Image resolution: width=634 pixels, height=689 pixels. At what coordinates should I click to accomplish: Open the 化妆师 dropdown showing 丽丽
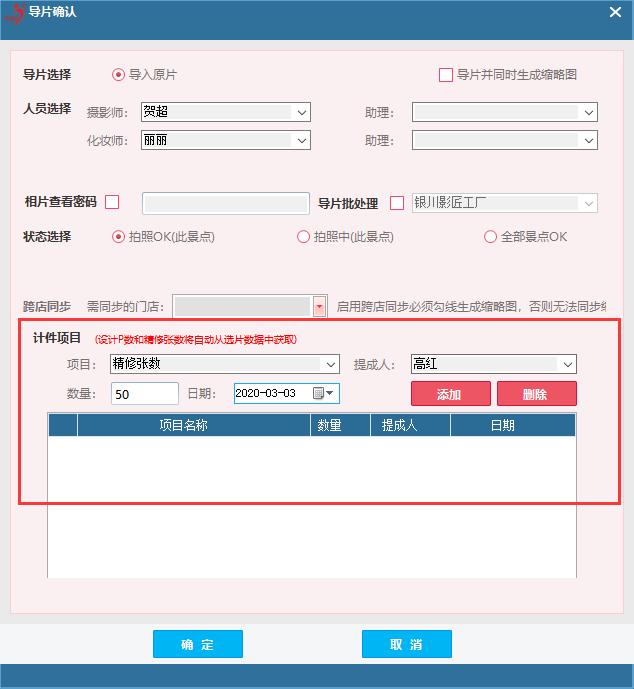click(226, 140)
